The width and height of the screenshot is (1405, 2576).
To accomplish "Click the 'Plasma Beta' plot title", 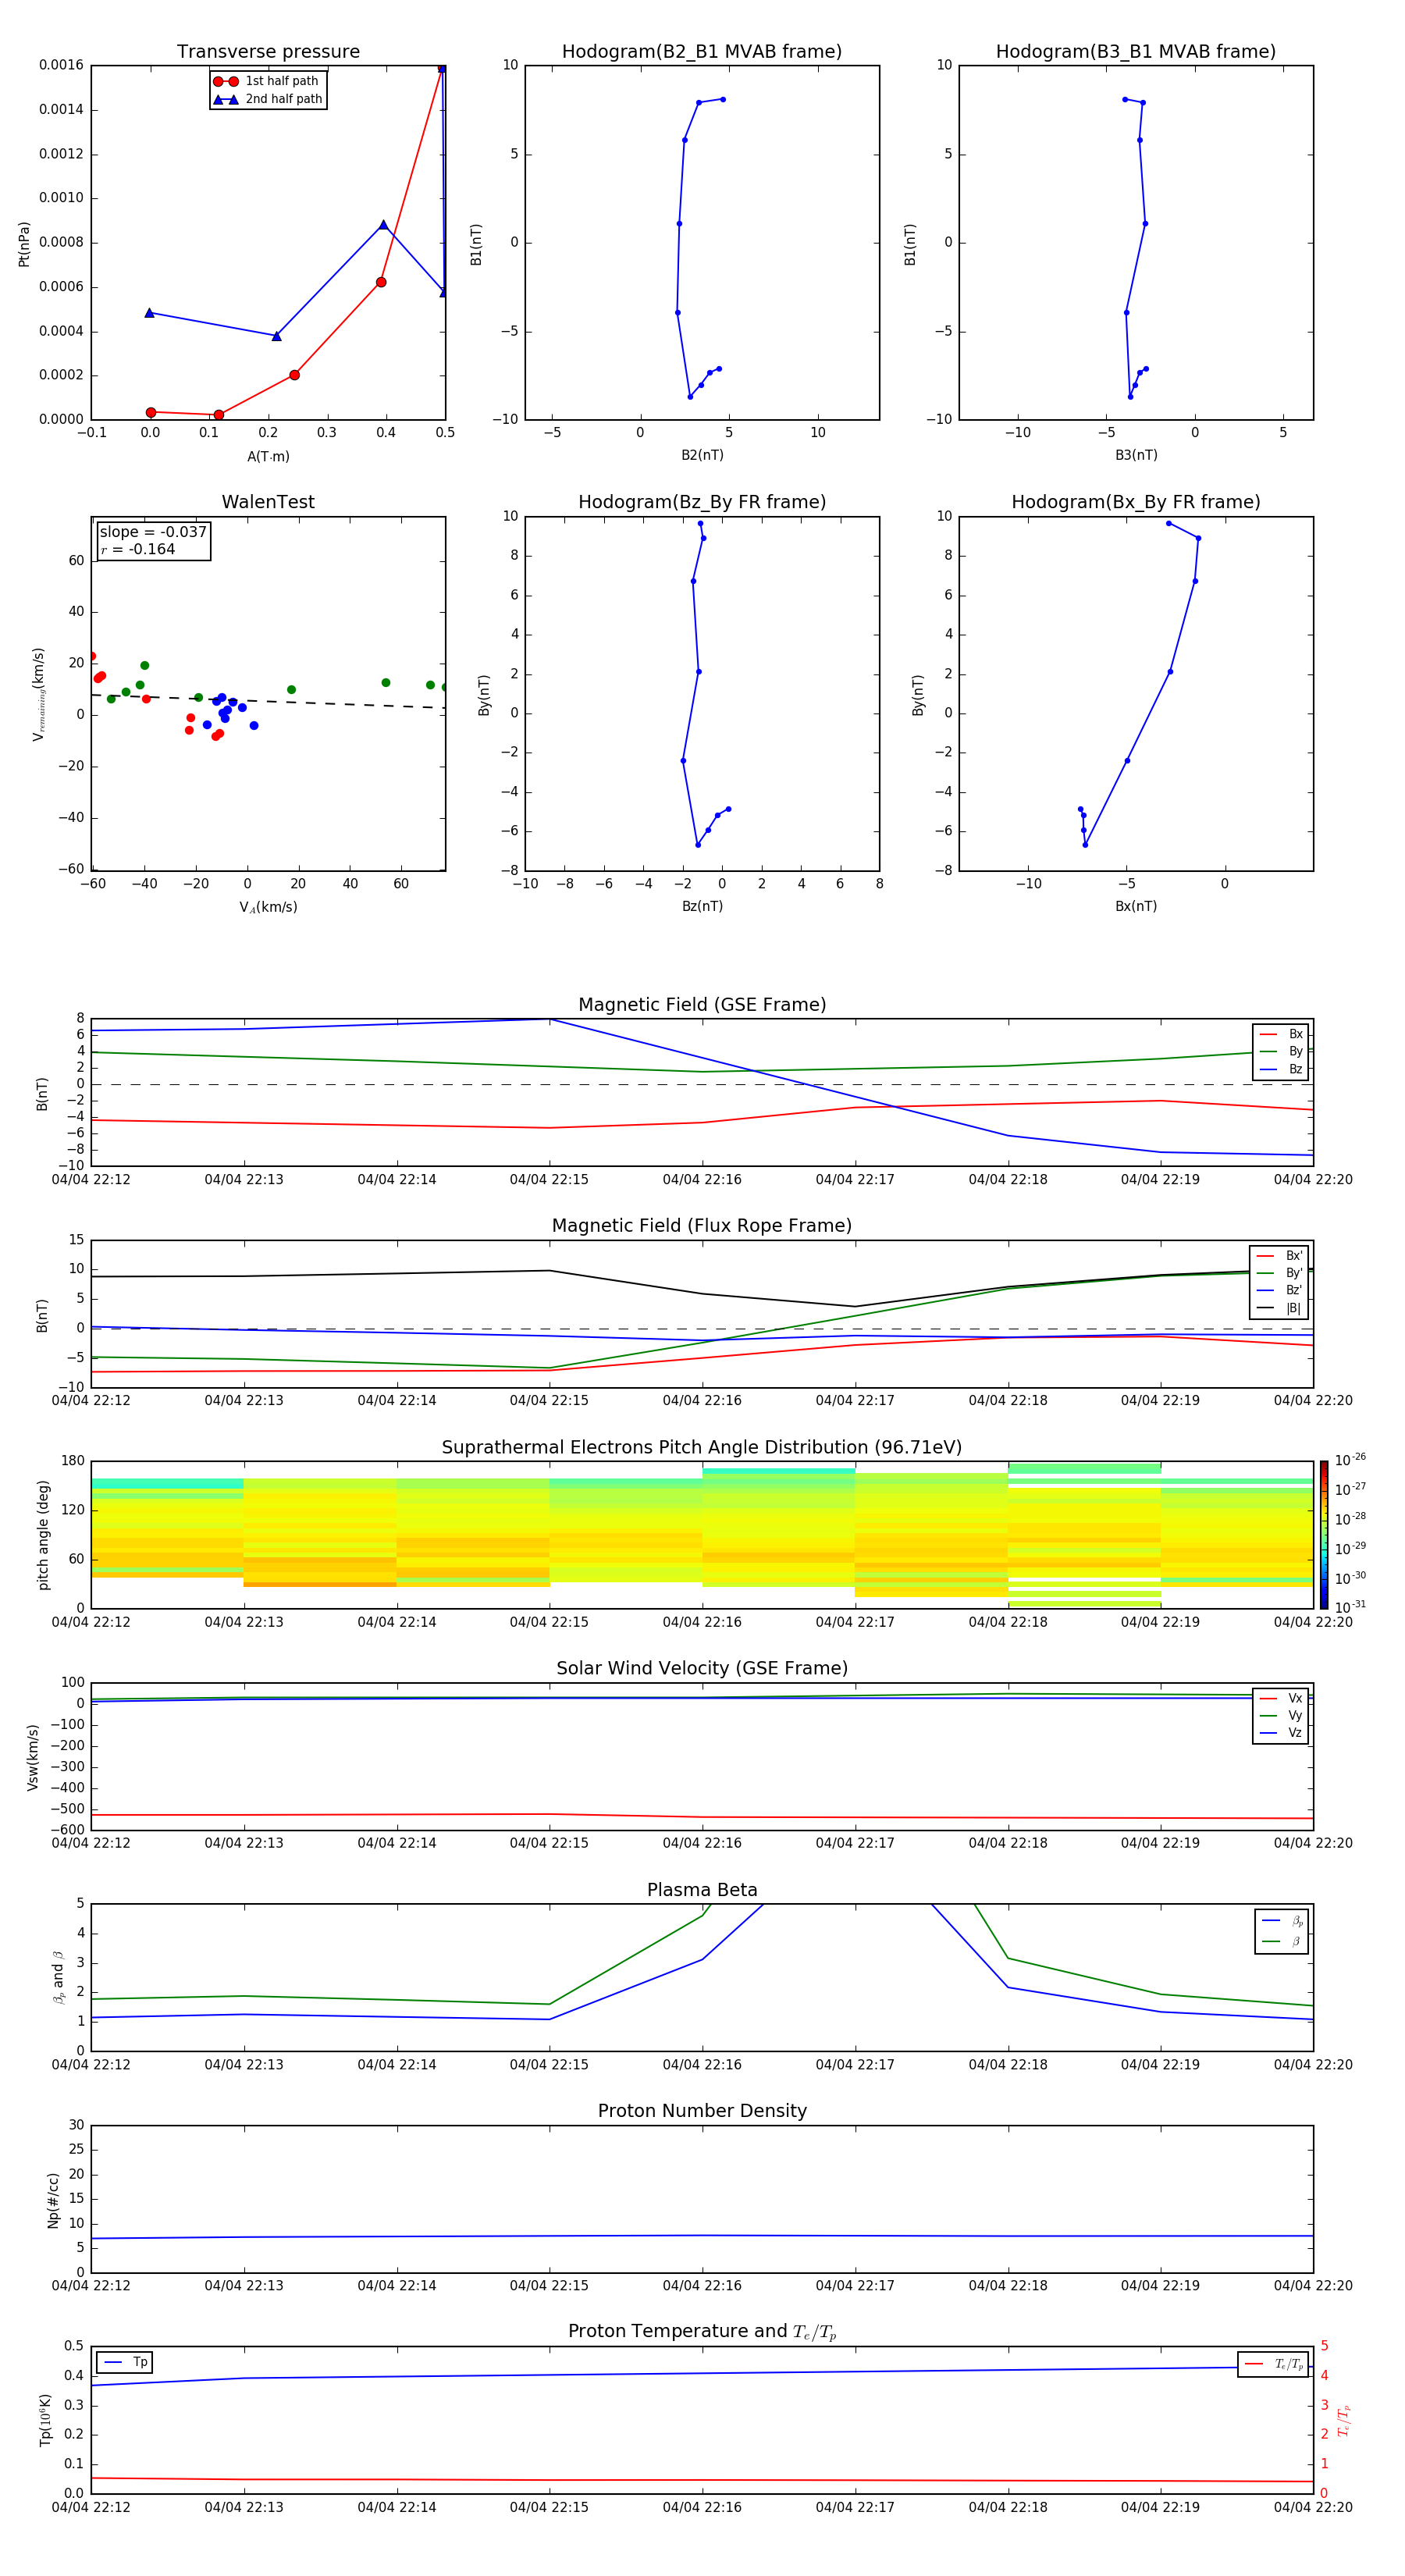I will point(702,1890).
